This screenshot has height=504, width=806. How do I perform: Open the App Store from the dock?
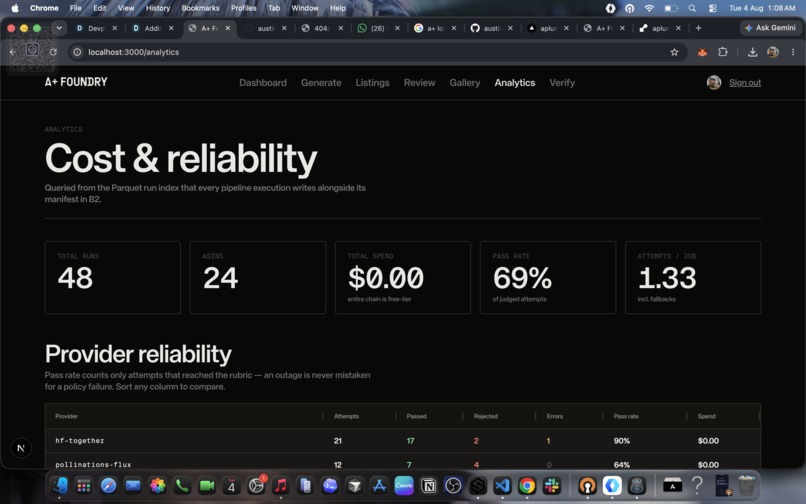point(379,485)
